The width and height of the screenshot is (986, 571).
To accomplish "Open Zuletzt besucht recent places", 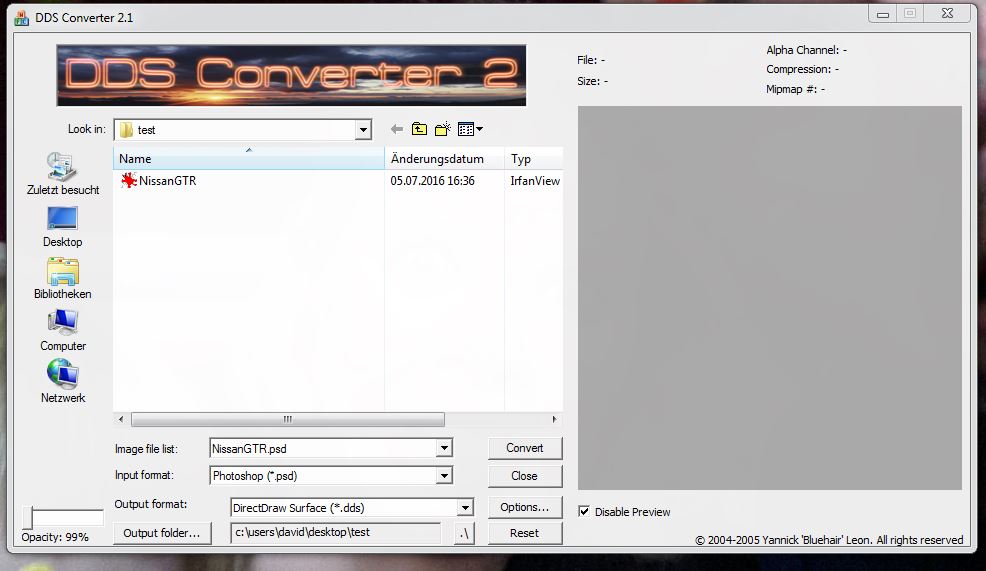I will (62, 174).
